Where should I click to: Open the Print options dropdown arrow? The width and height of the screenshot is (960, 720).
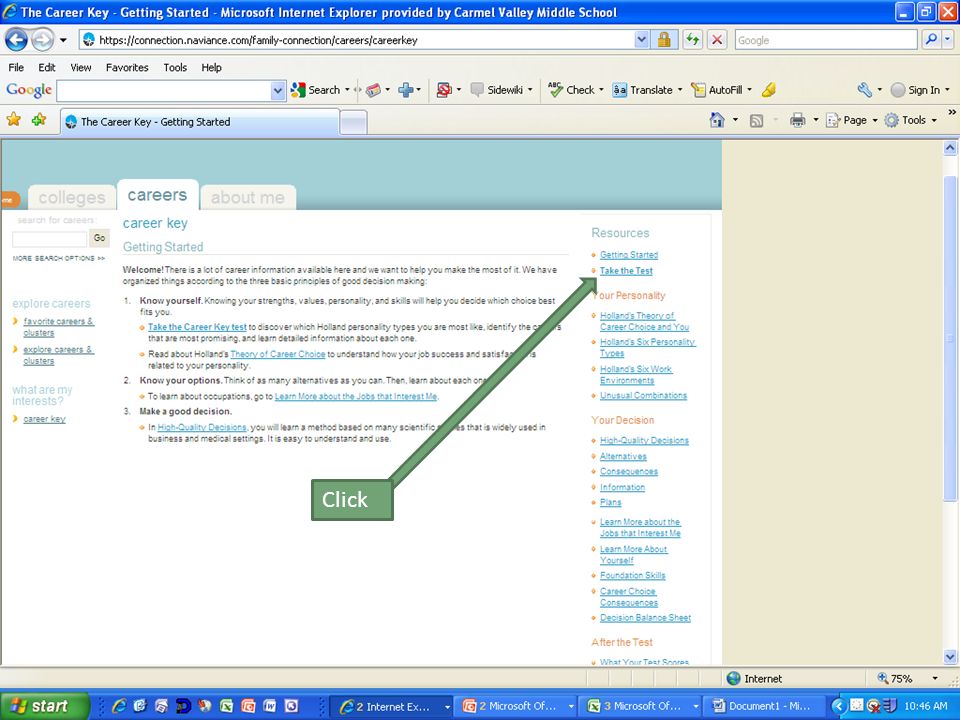[816, 121]
